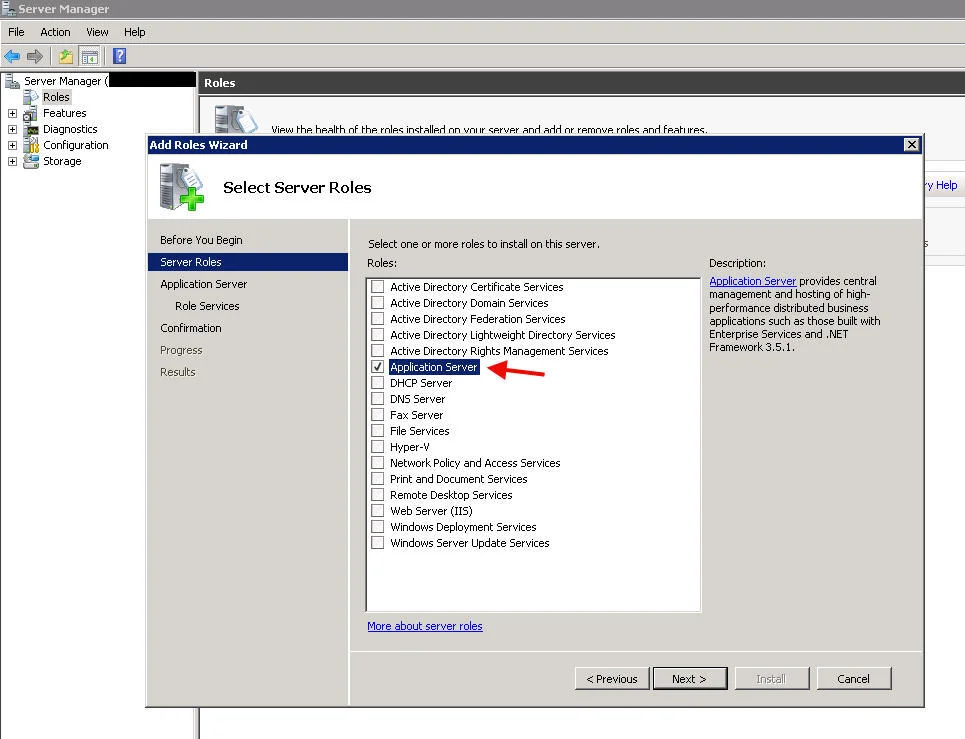Go to Role Services wizard step

click(207, 306)
